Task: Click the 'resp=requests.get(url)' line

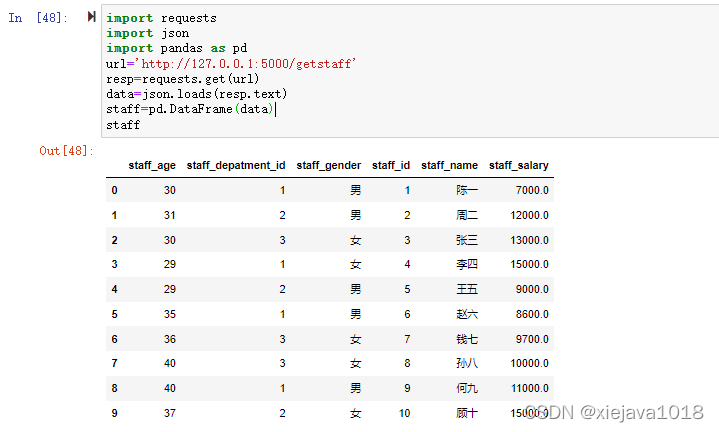Action: coord(183,79)
